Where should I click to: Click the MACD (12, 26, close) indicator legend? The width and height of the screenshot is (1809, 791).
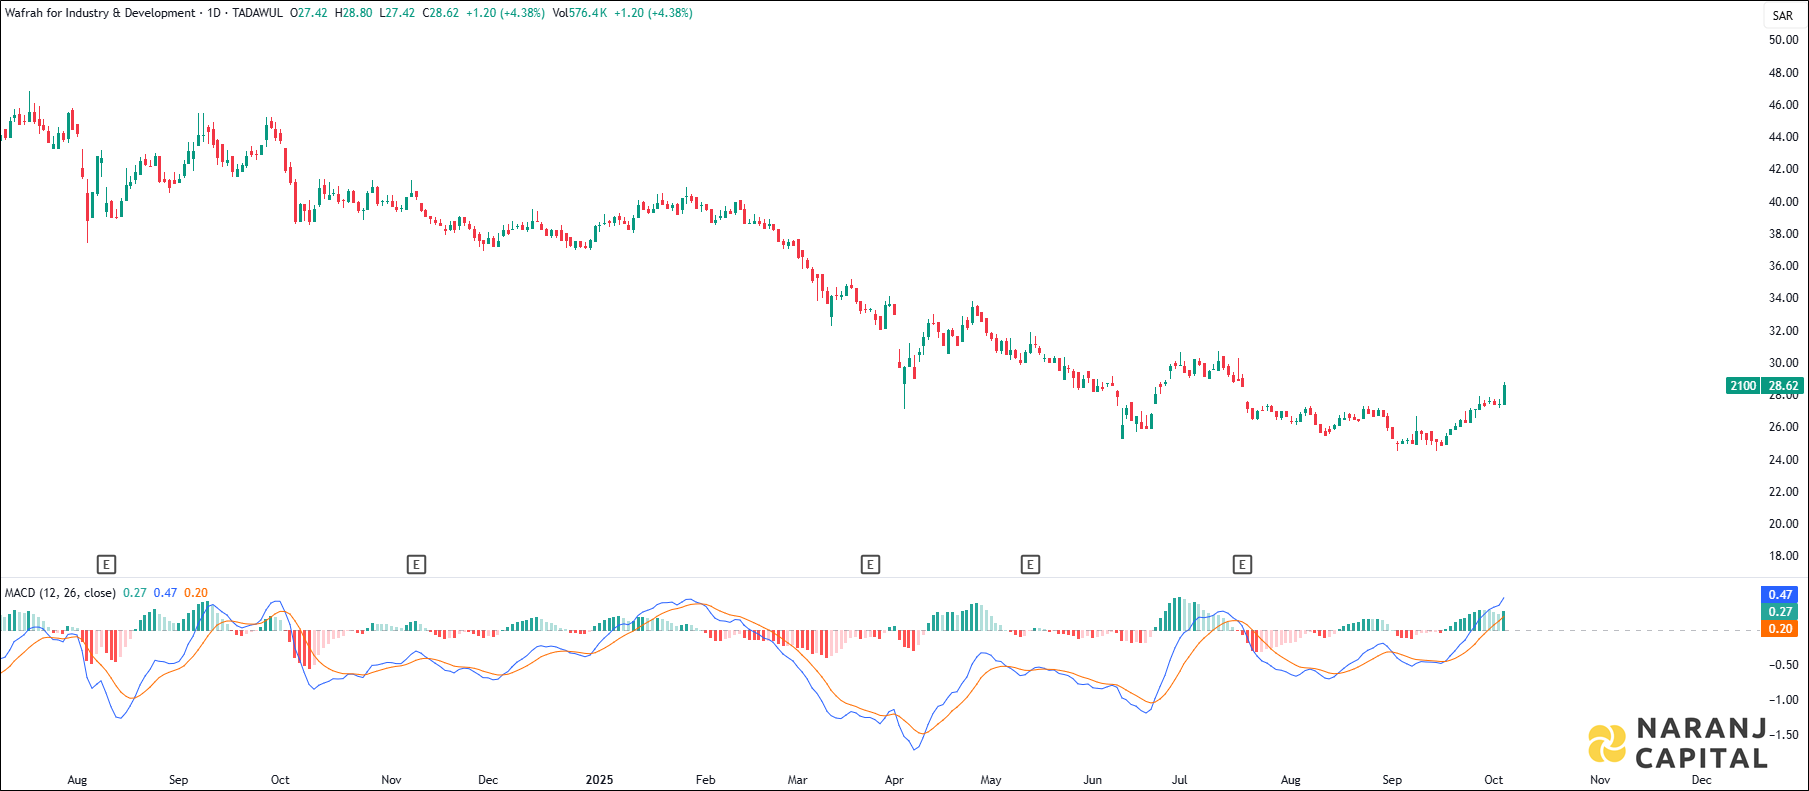60,593
